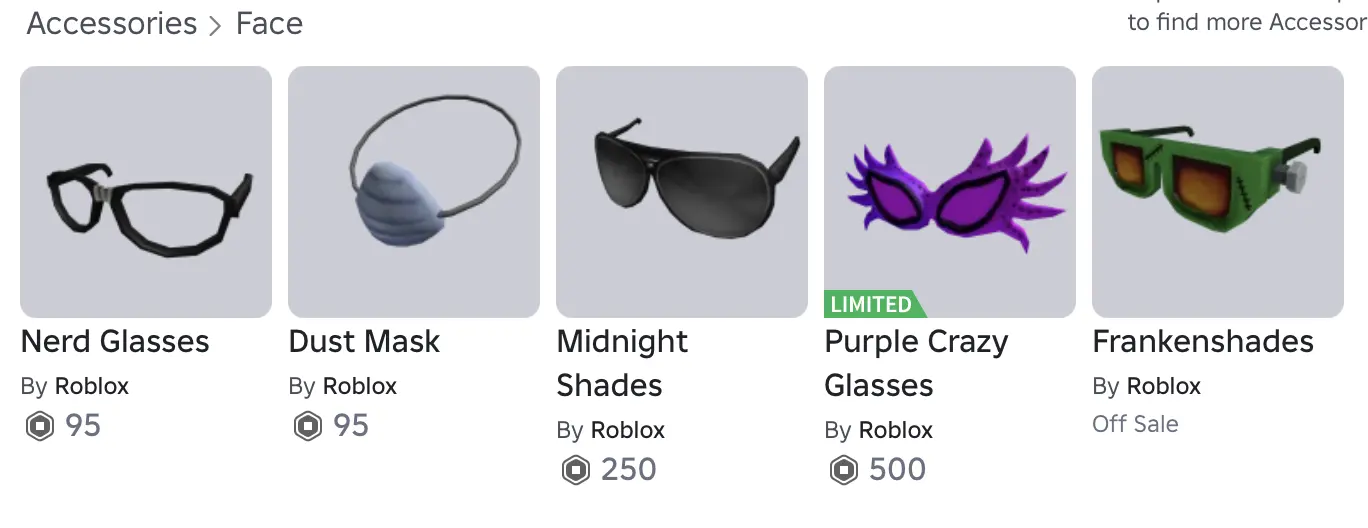
Task: Click the Robux icon beside 250 price
Action: click(575, 471)
